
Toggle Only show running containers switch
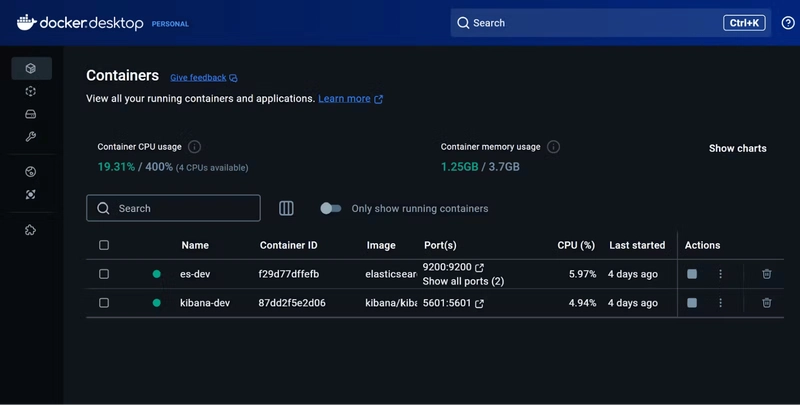331,209
